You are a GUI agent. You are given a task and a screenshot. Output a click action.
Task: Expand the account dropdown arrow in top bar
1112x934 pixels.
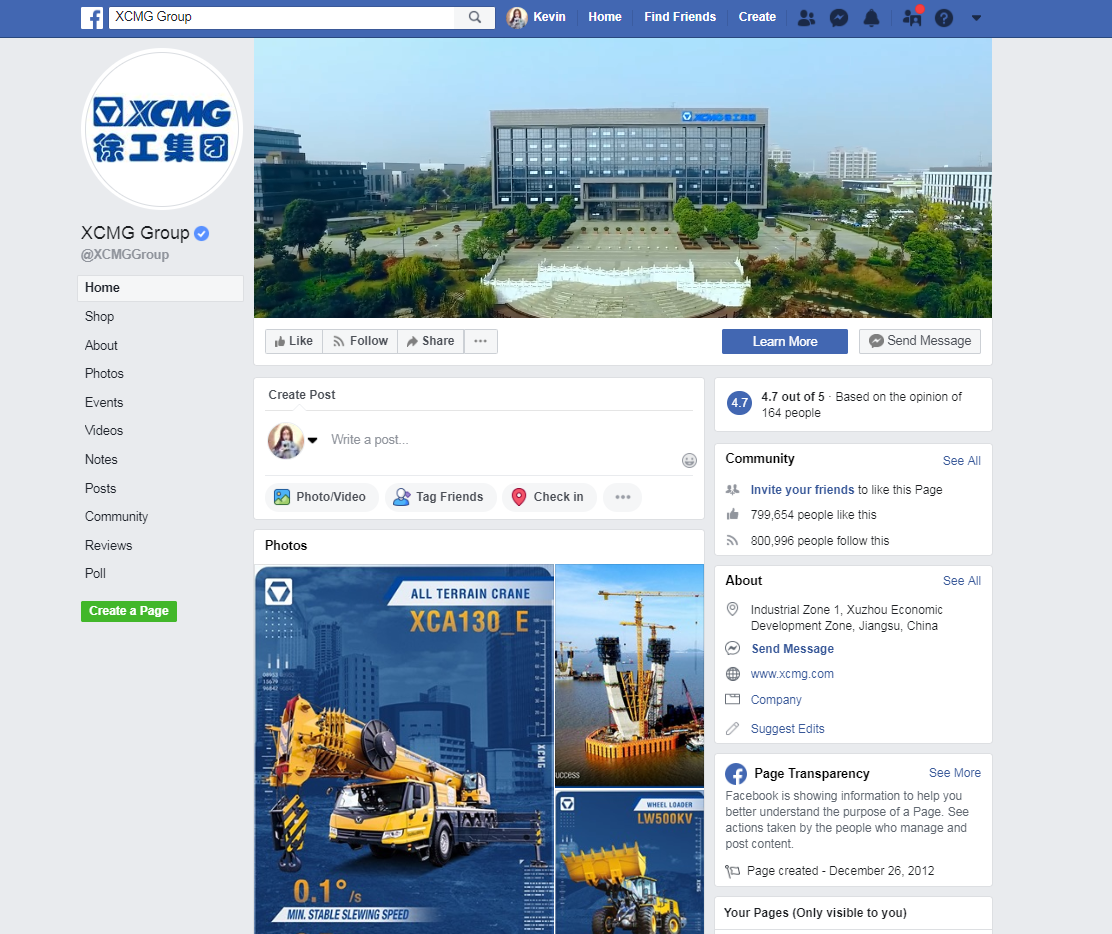(977, 17)
